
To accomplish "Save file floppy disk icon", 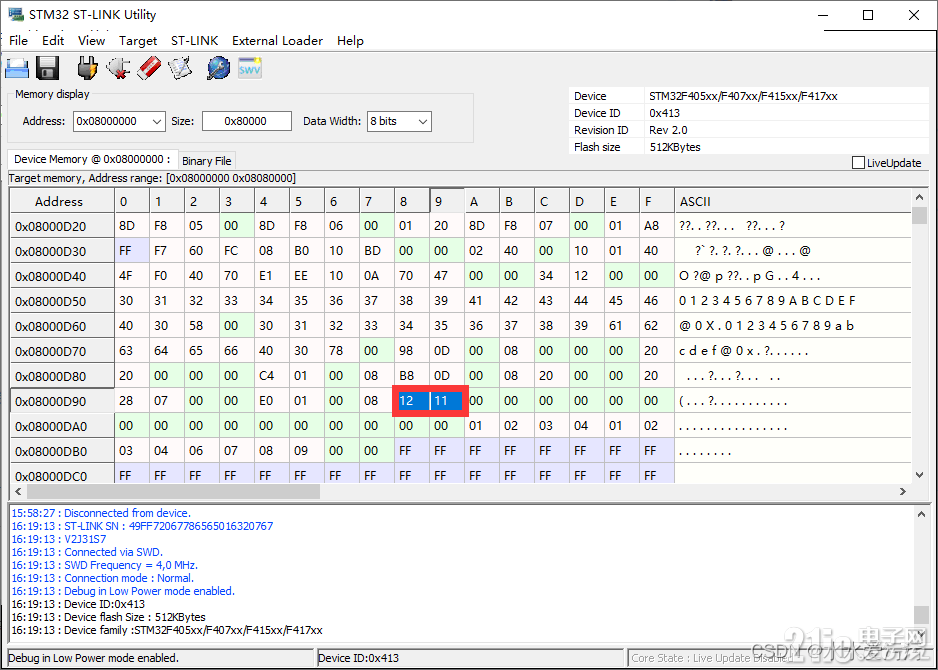I will click(x=48, y=68).
